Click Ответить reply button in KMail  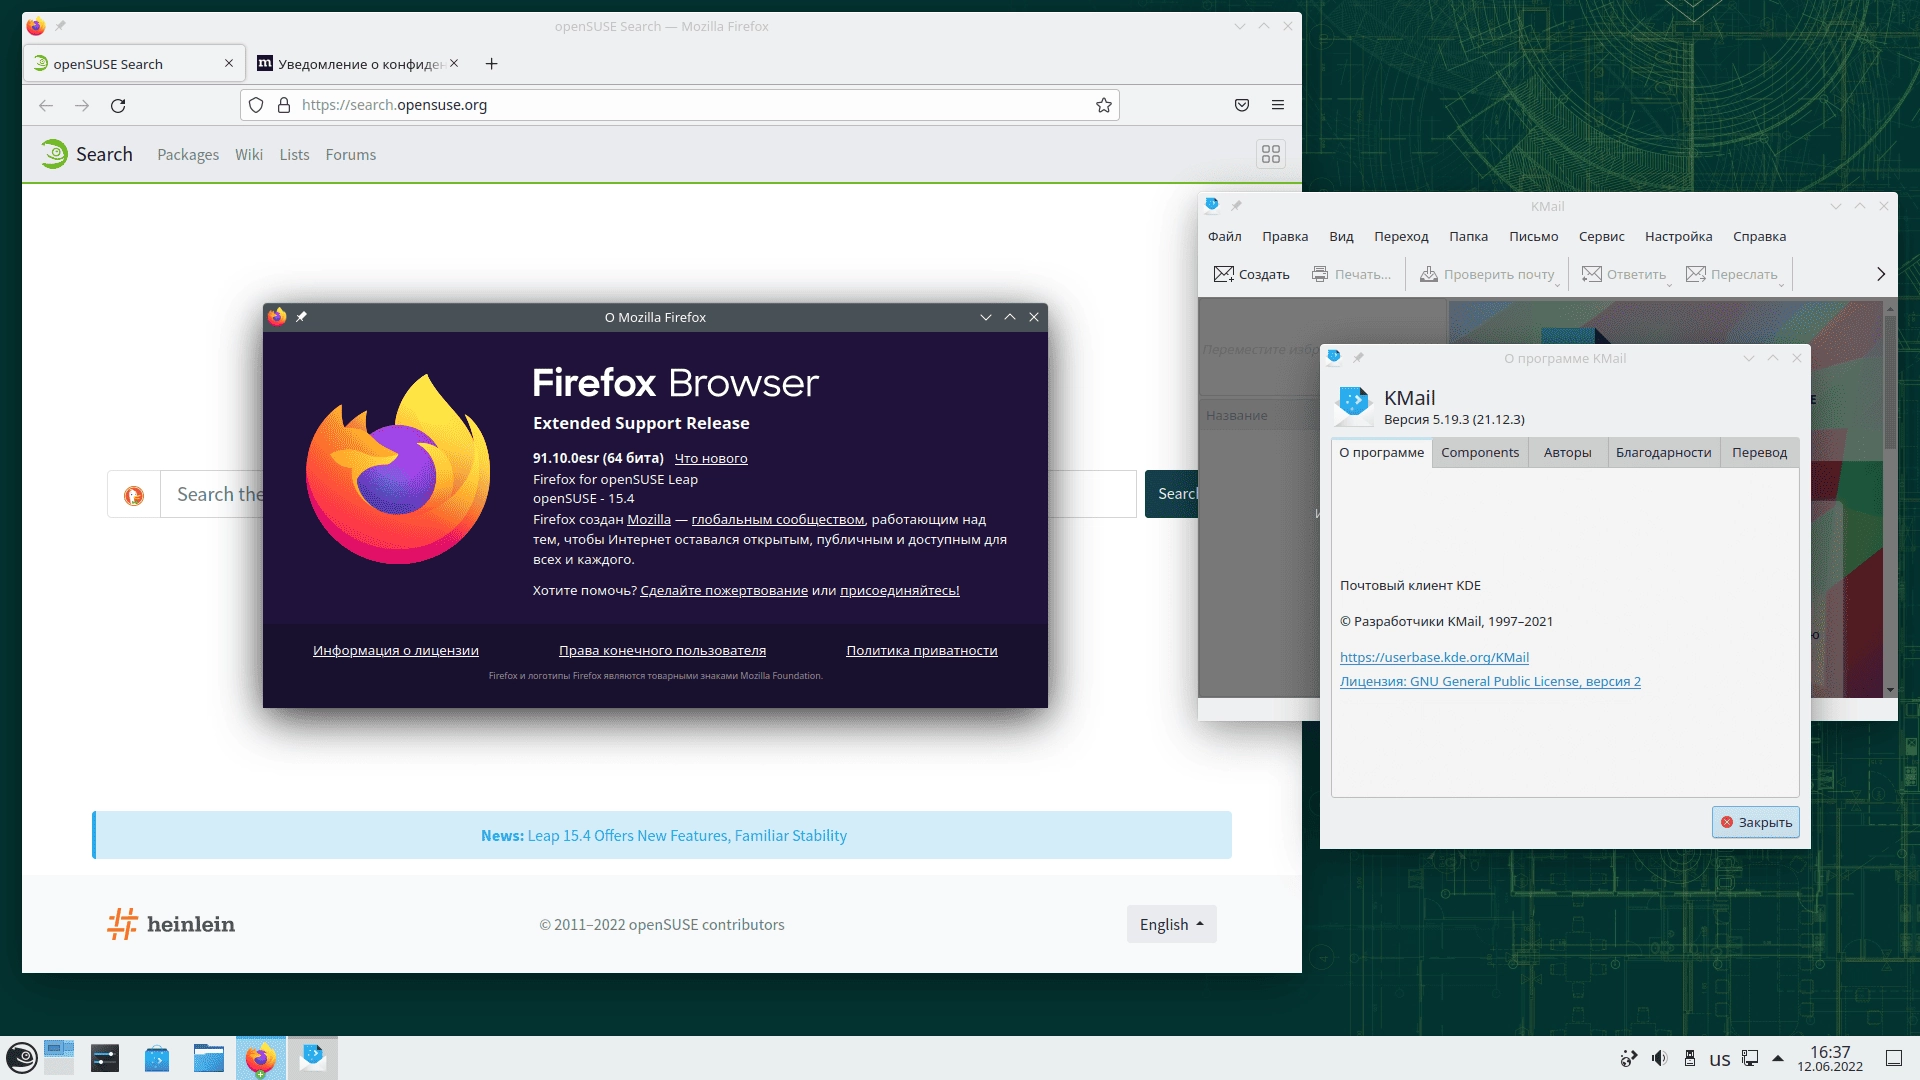1623,274
